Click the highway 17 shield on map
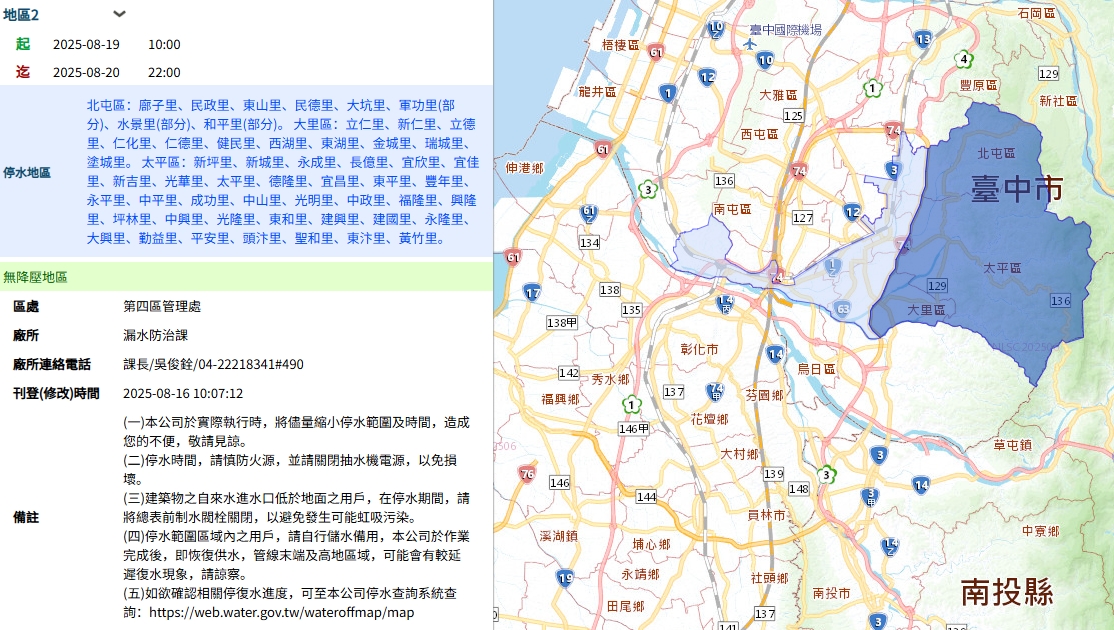 pyautogui.click(x=532, y=293)
